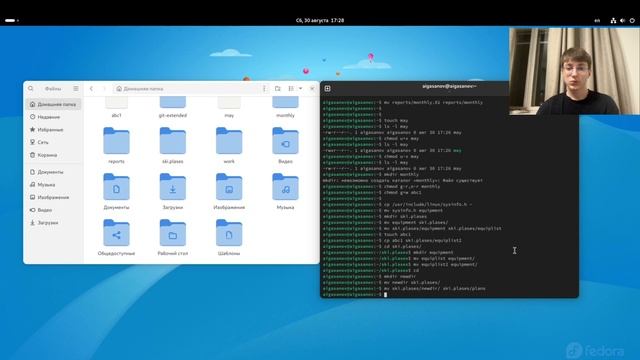
Task: Select the work folder icon
Action: click(x=229, y=141)
